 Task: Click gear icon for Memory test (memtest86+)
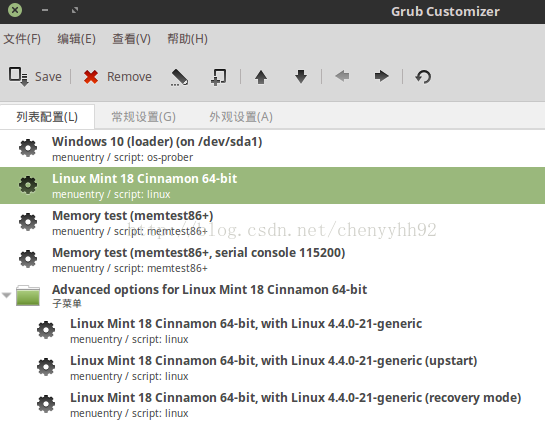click(28, 222)
